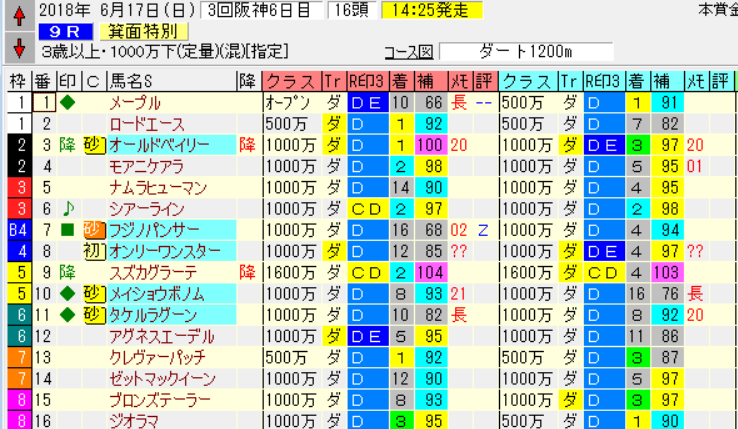
Task: Select horse name メイショウボノム
Action: 156,294
